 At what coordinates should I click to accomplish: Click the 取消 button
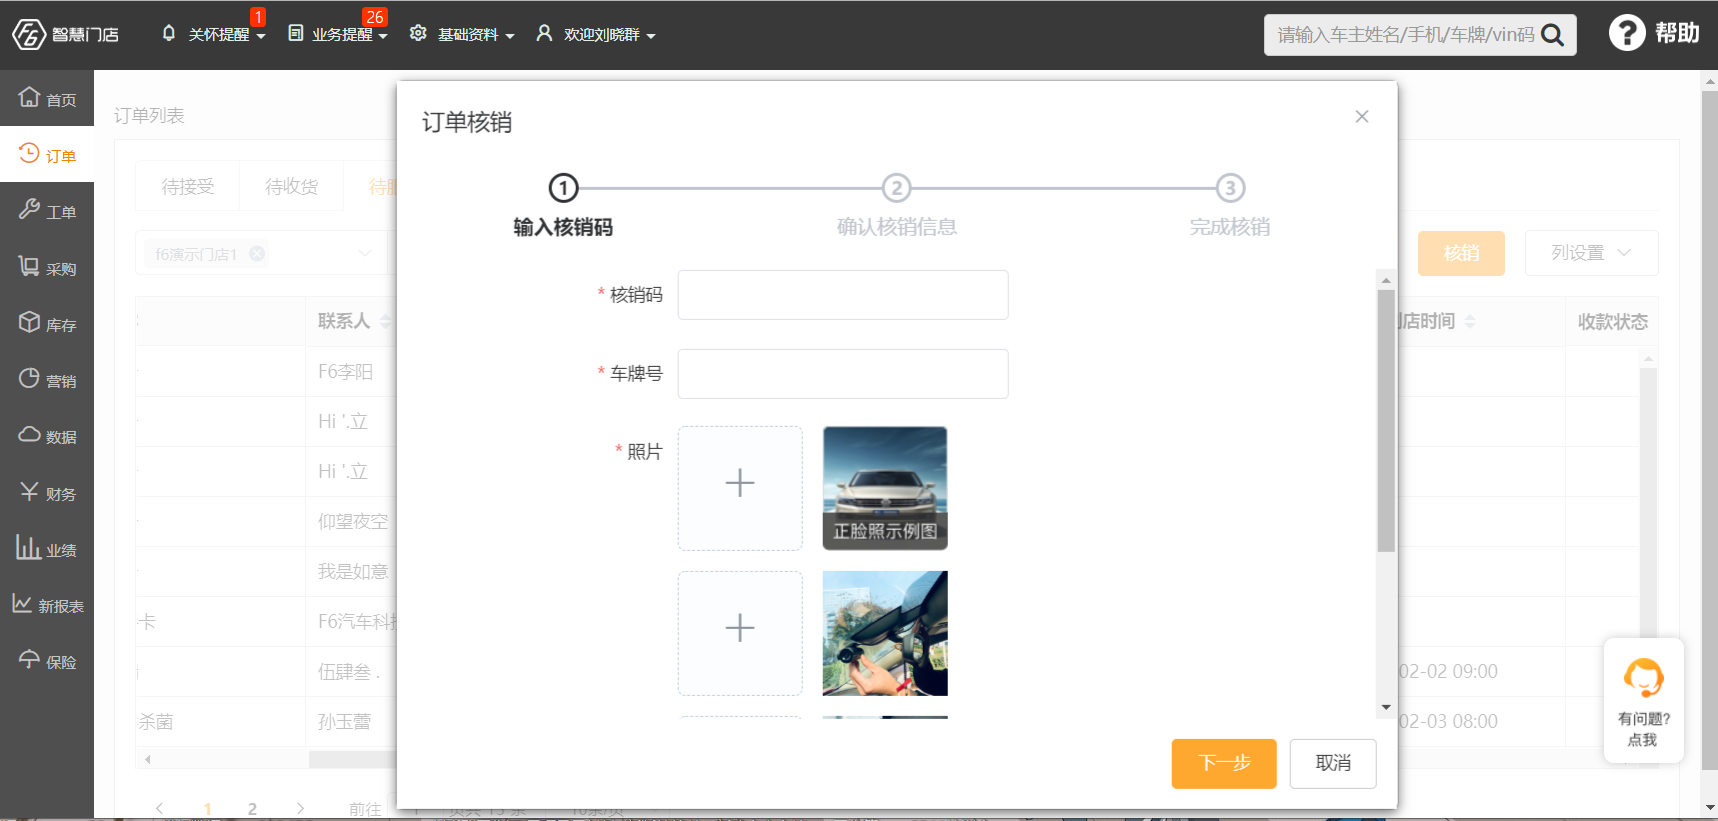tap(1333, 763)
